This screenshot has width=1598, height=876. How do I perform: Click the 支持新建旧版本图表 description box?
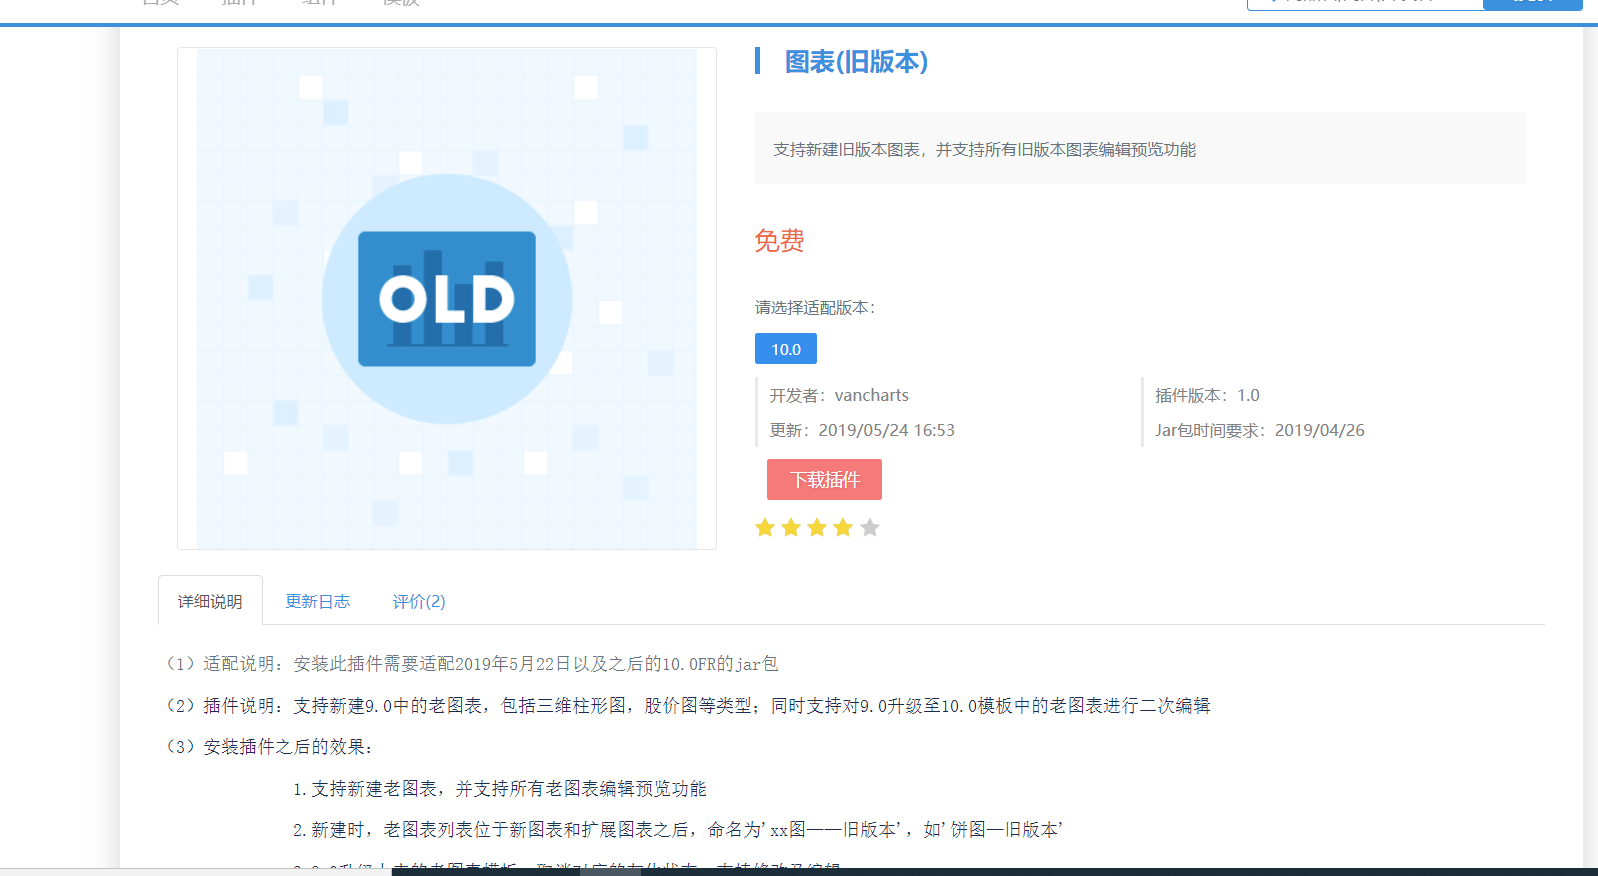coord(1140,148)
